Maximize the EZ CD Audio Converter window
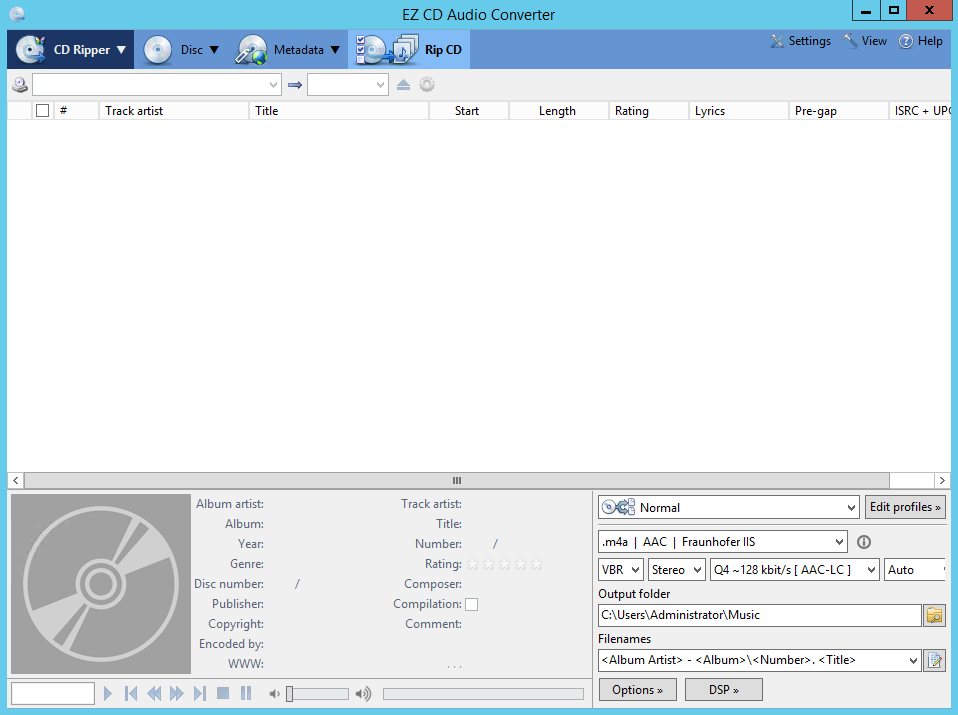958x715 pixels. coord(894,10)
